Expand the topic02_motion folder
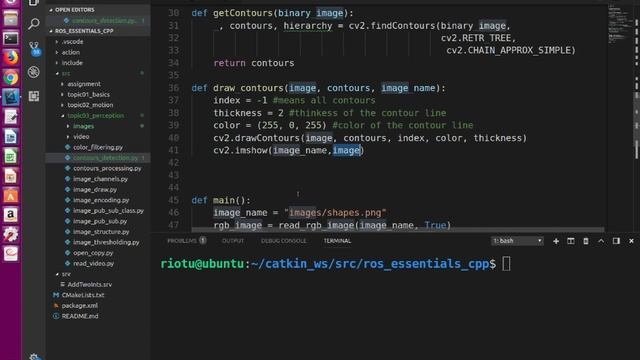Image resolution: width=640 pixels, height=360 pixels. [90, 105]
